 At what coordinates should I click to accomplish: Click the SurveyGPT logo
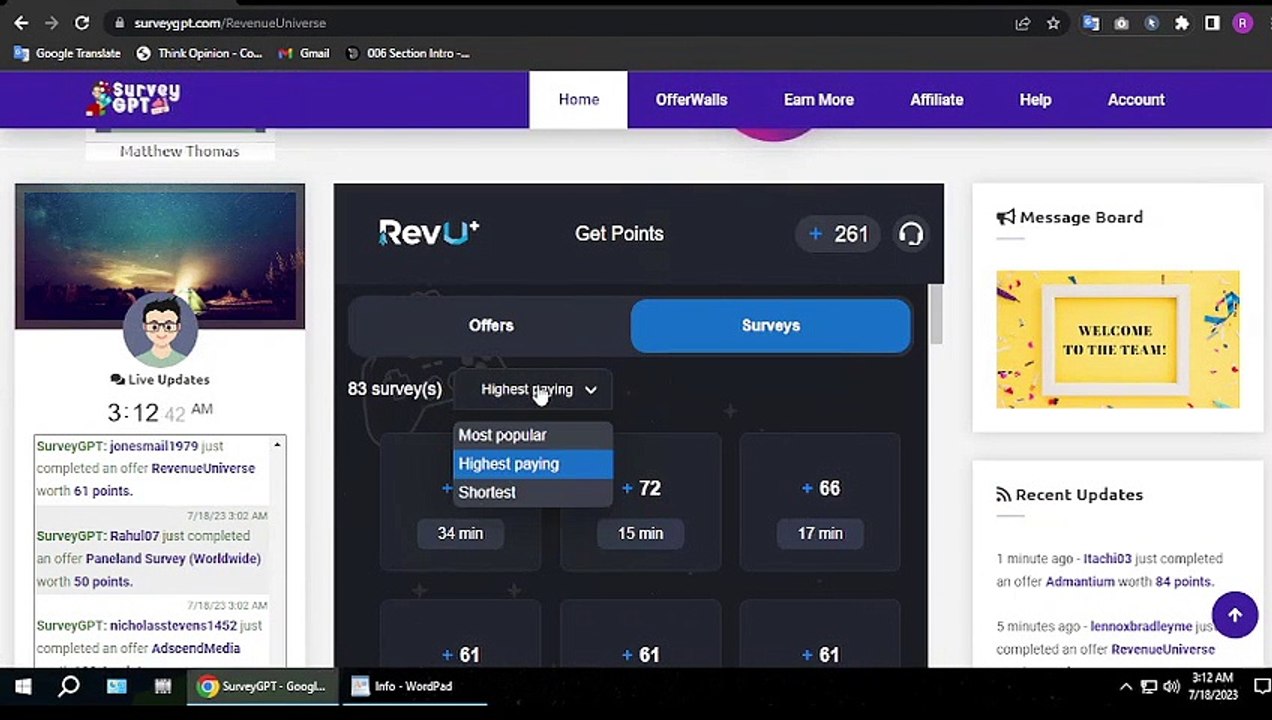pos(134,98)
